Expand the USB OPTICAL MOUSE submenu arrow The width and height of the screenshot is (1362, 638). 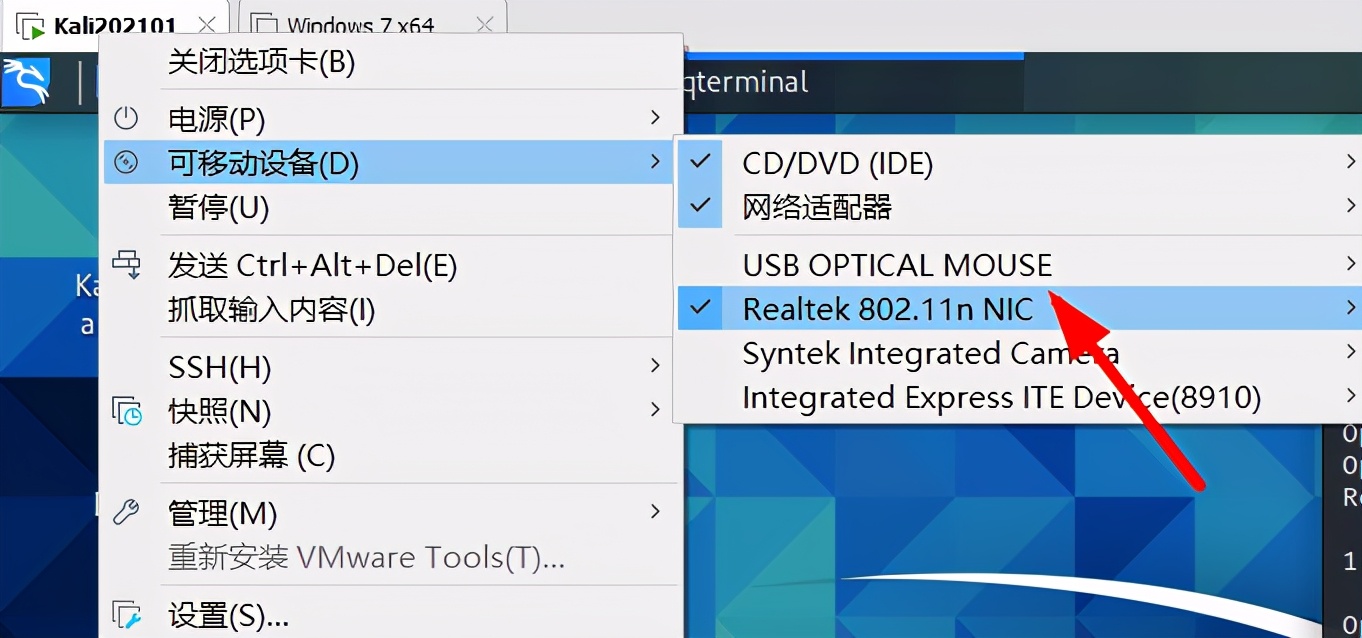[1350, 264]
